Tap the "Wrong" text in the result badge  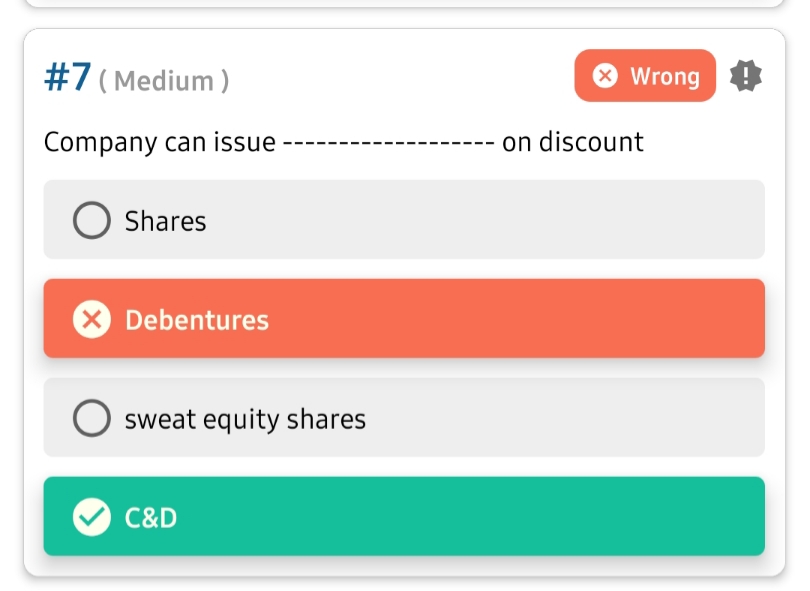point(664,76)
